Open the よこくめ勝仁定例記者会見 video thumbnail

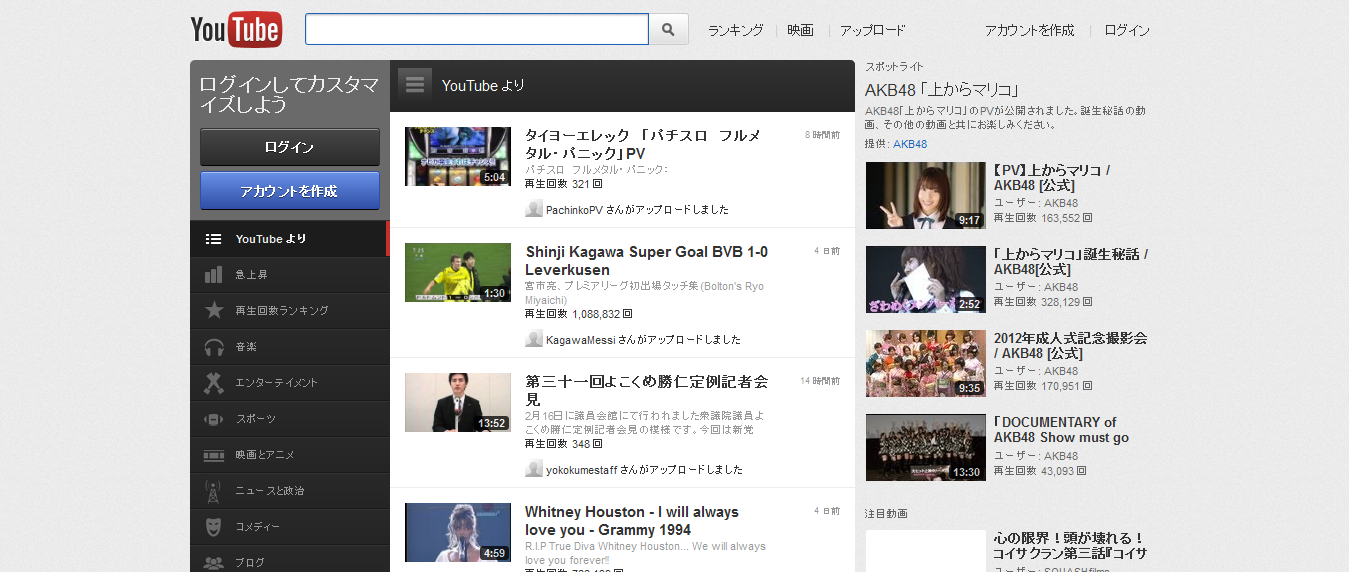[x=458, y=402]
